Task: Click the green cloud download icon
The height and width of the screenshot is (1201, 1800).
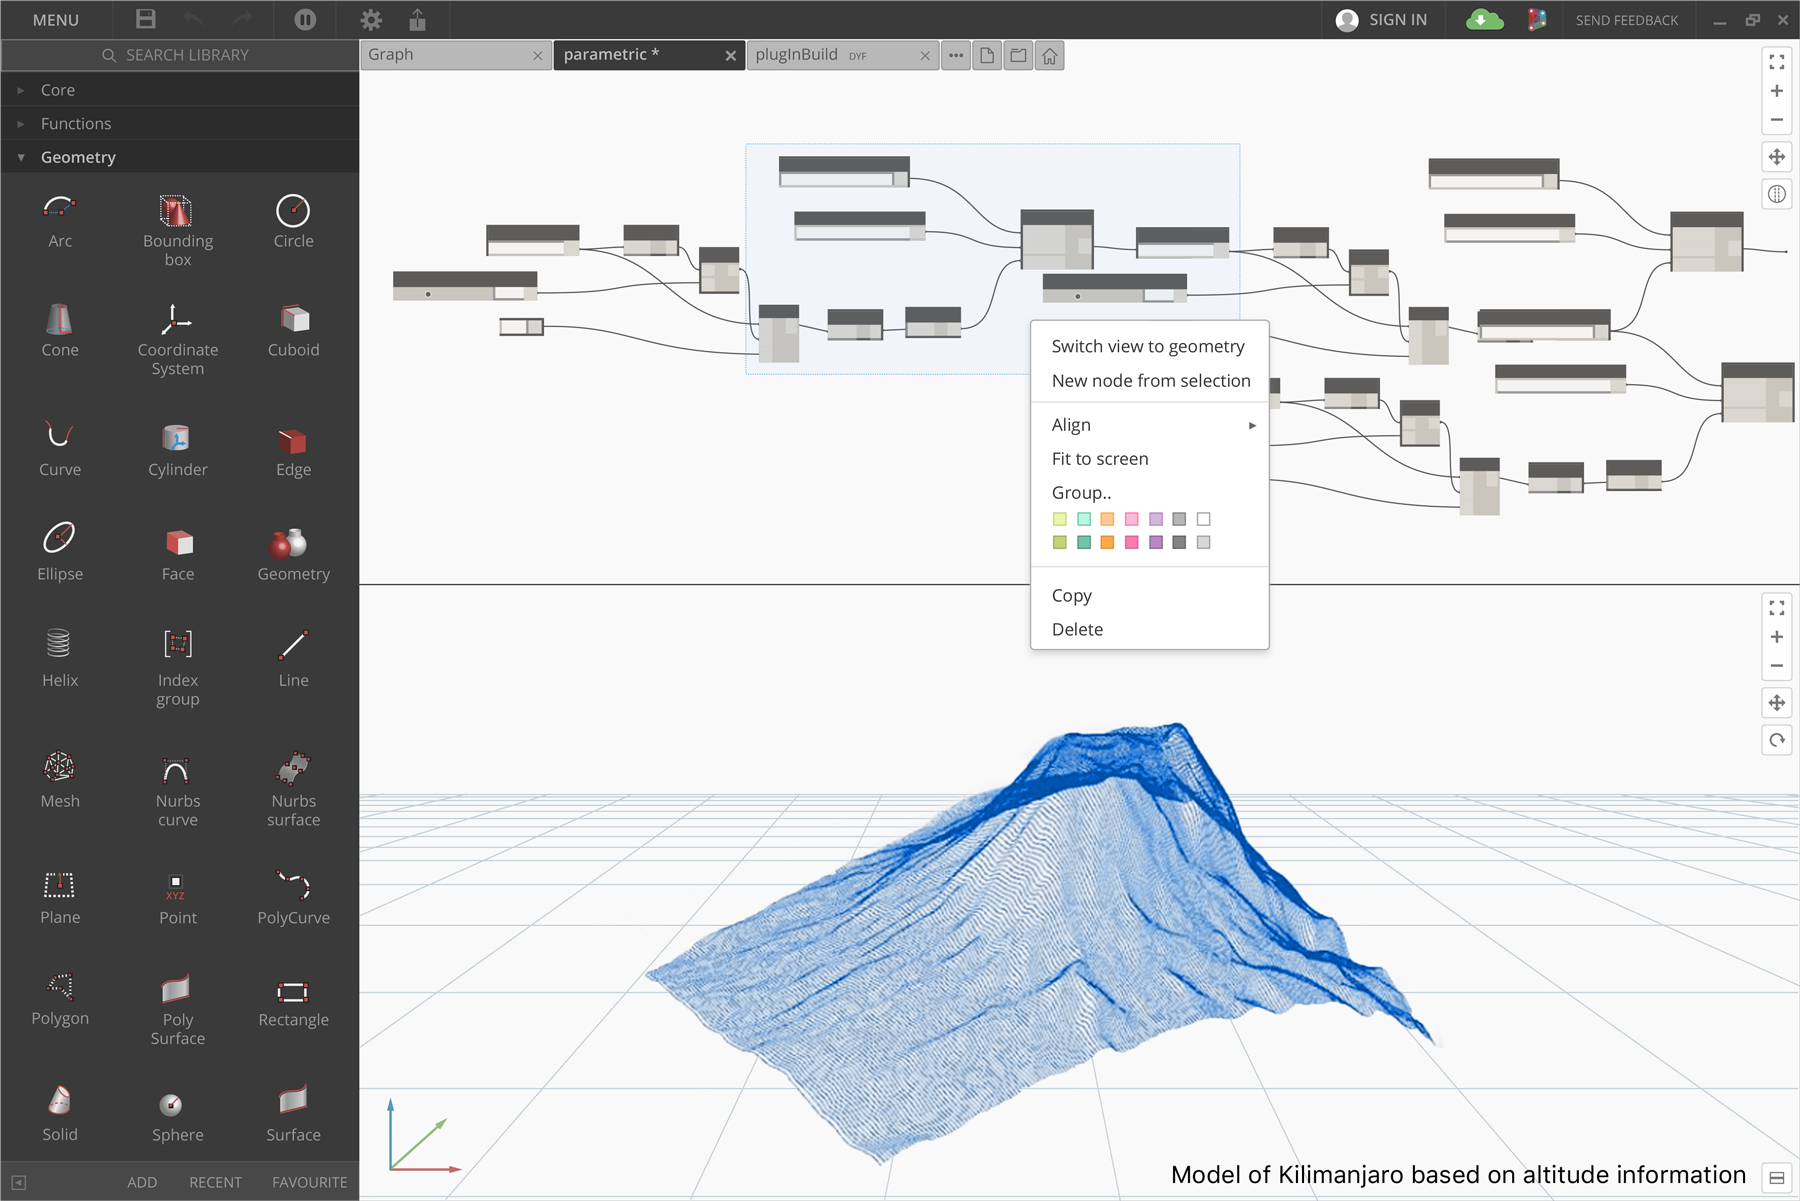Action: (1484, 19)
